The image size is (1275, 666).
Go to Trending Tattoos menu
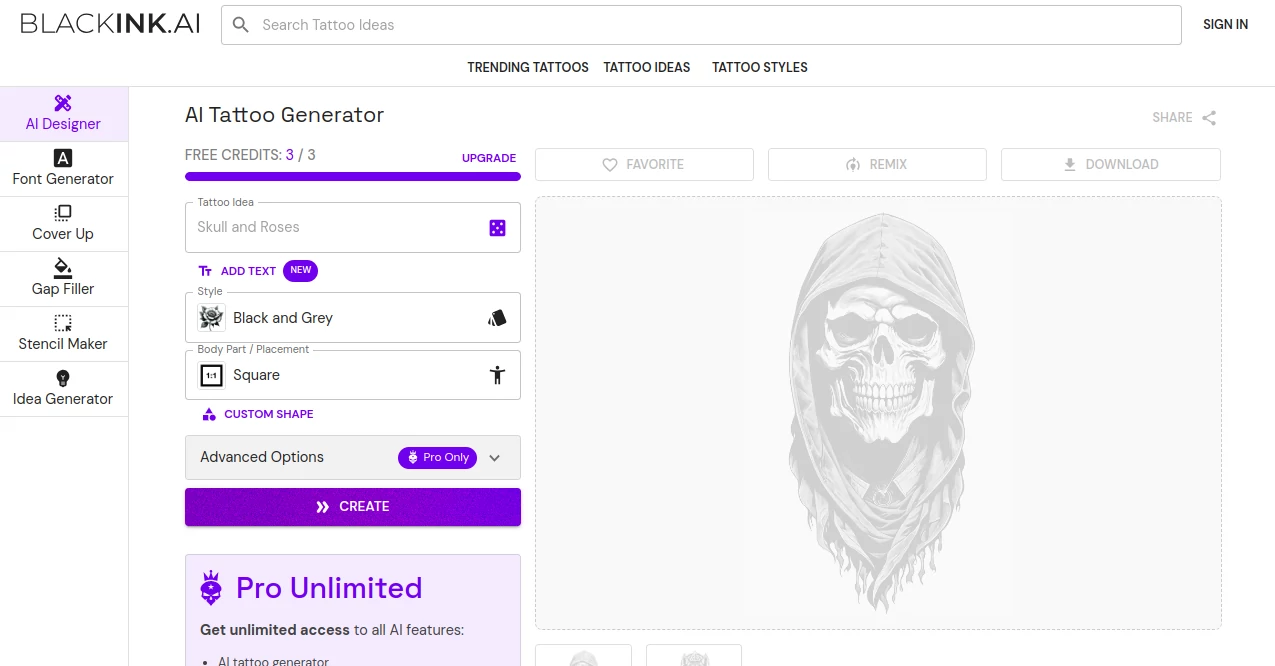pyautogui.click(x=528, y=67)
